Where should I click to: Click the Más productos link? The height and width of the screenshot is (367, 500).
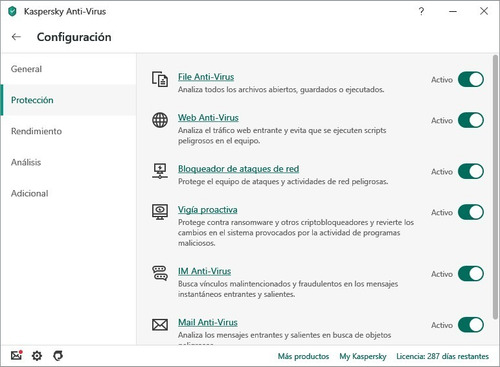pos(303,356)
